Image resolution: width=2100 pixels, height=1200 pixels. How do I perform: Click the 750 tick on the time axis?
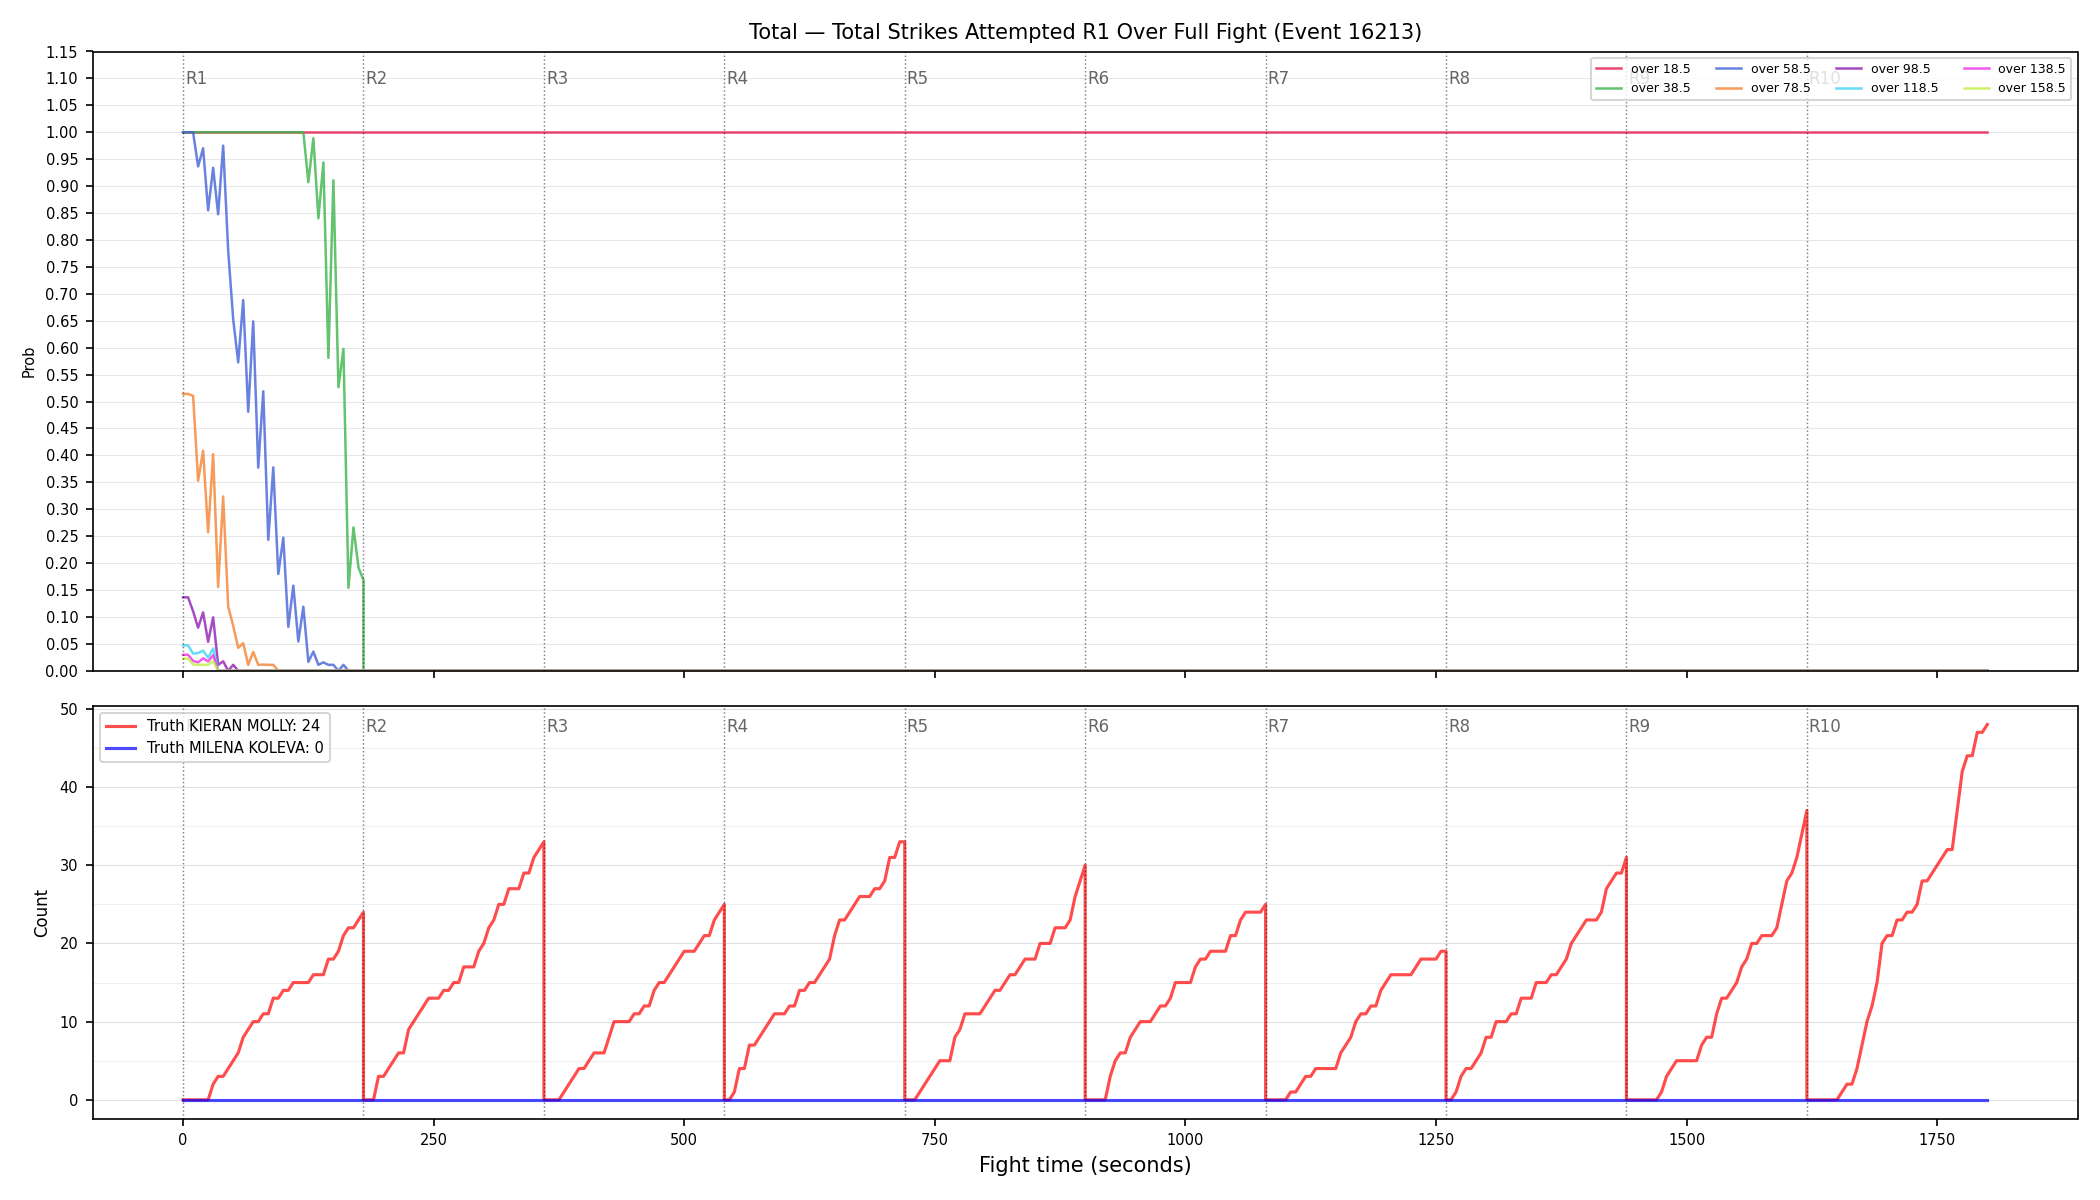(x=935, y=1139)
